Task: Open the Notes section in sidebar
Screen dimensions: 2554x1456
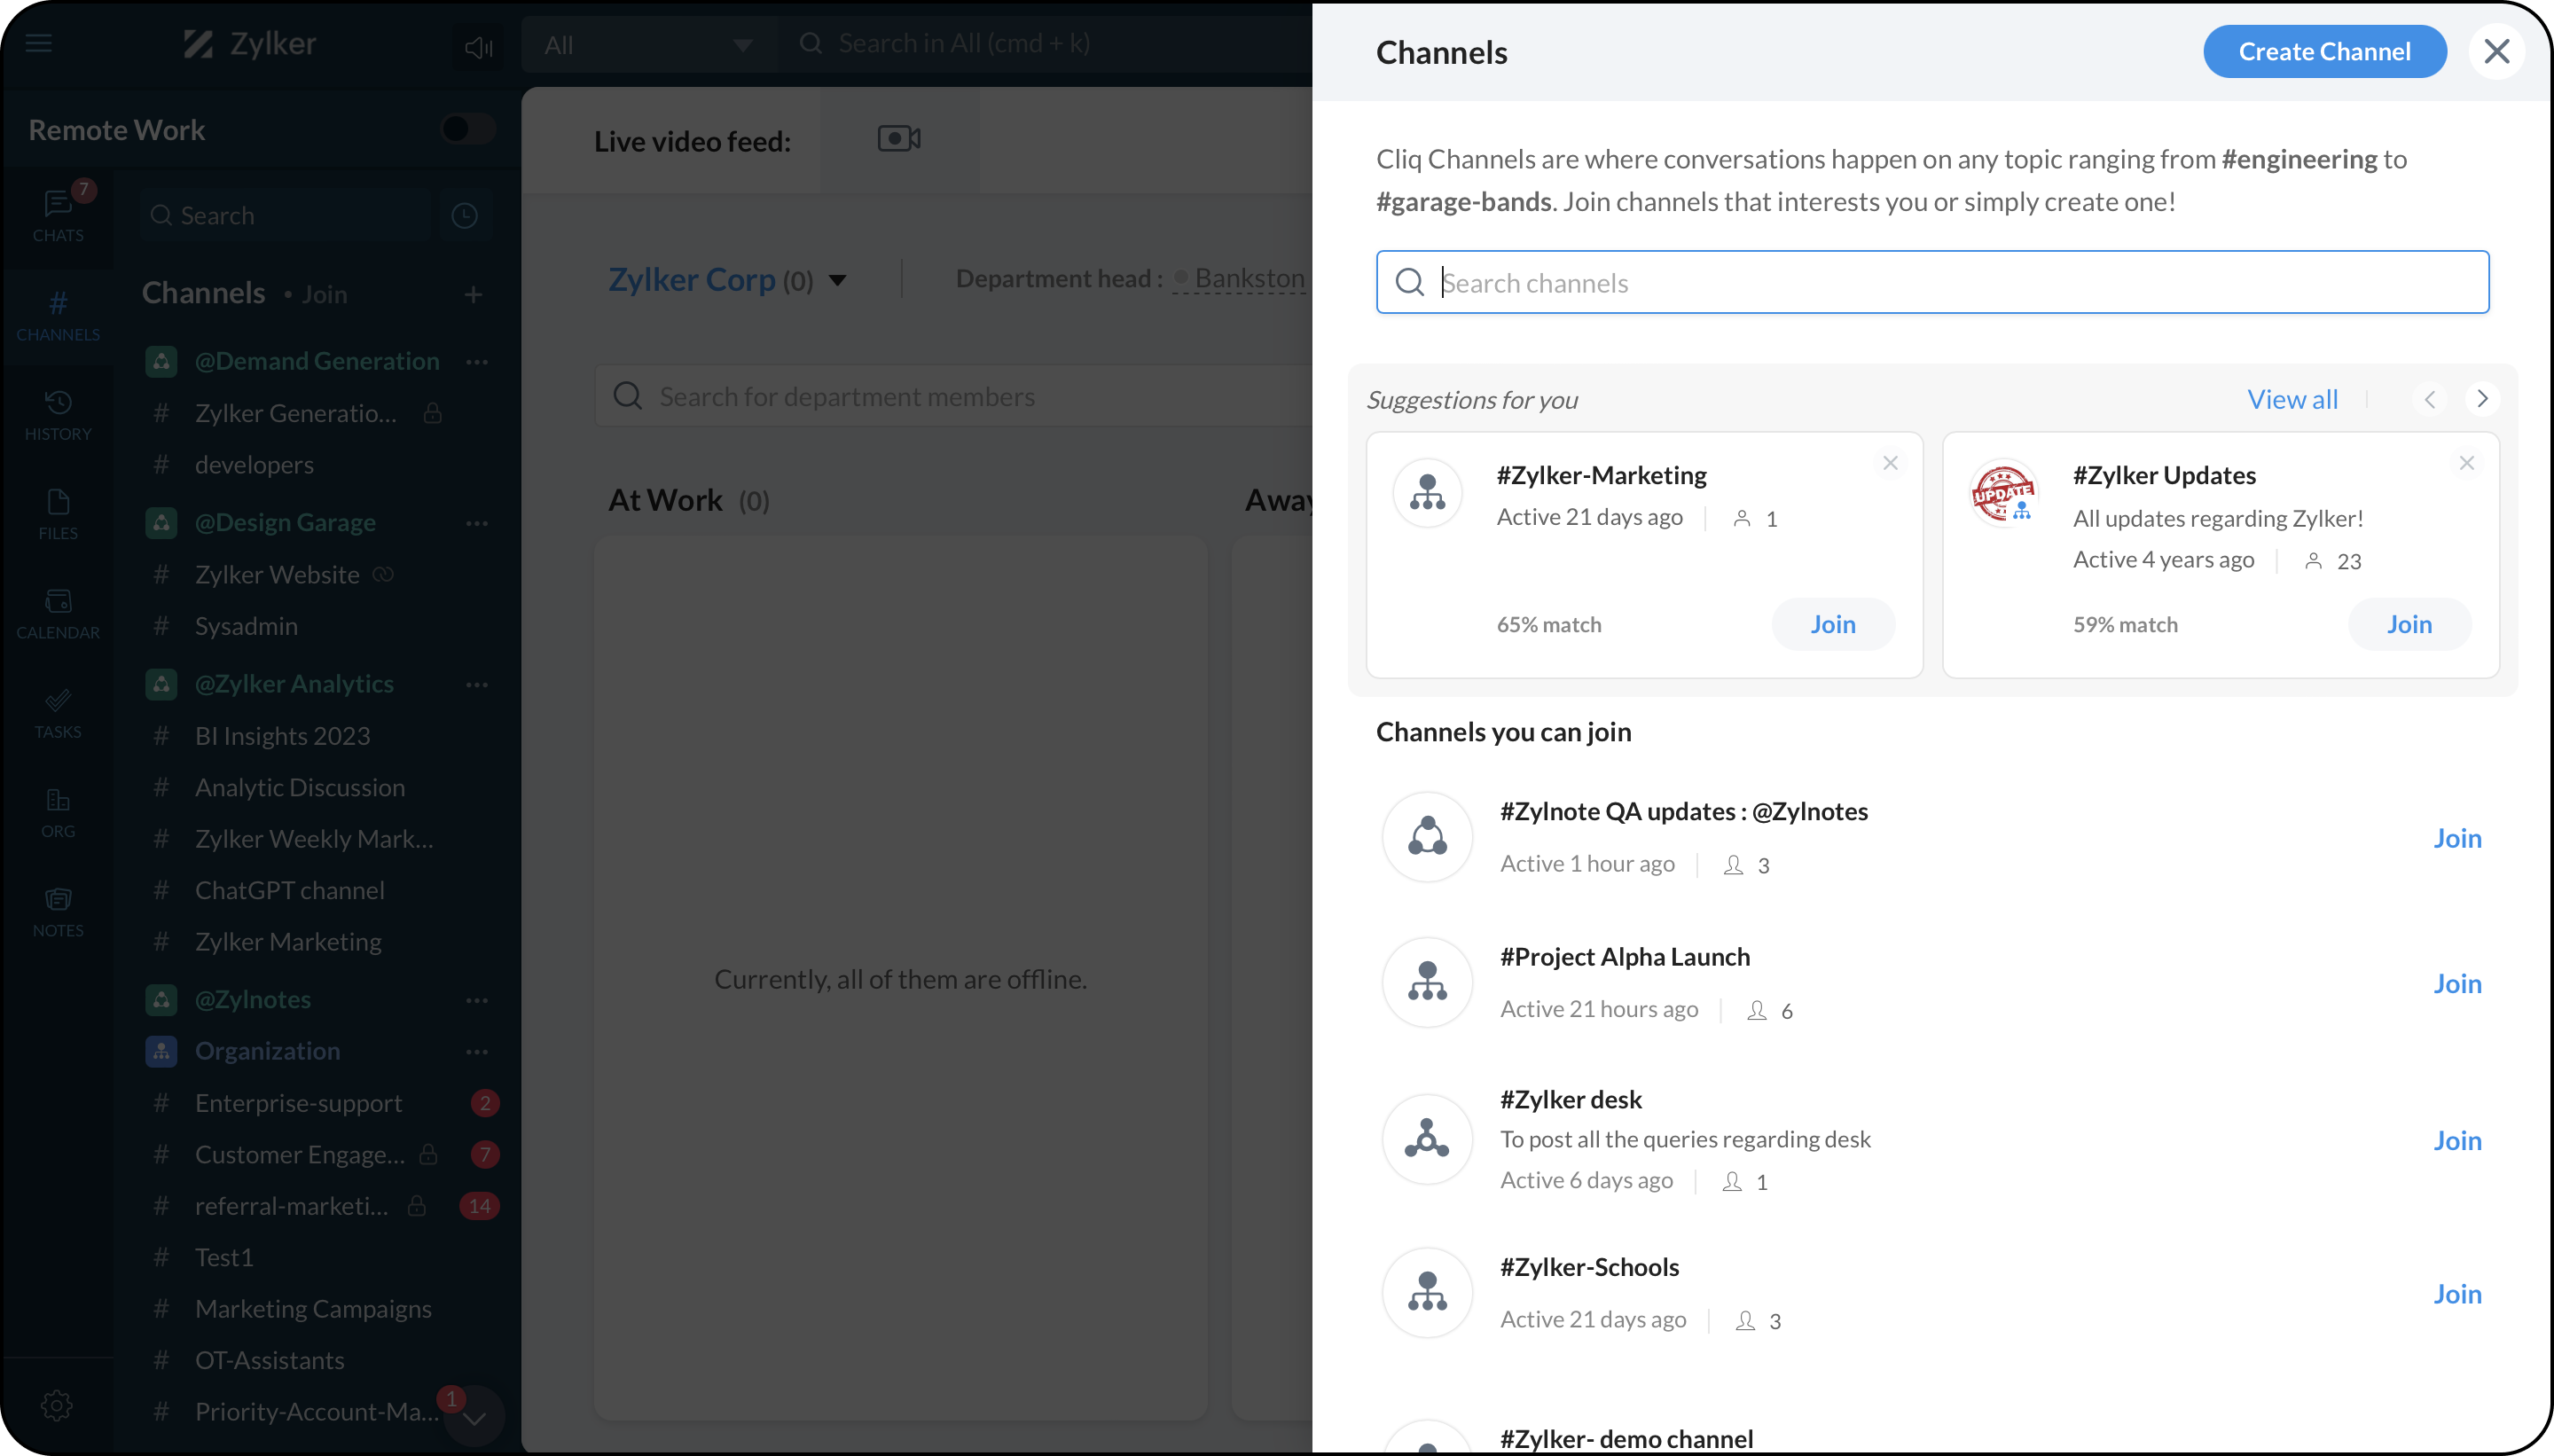Action: (x=58, y=910)
